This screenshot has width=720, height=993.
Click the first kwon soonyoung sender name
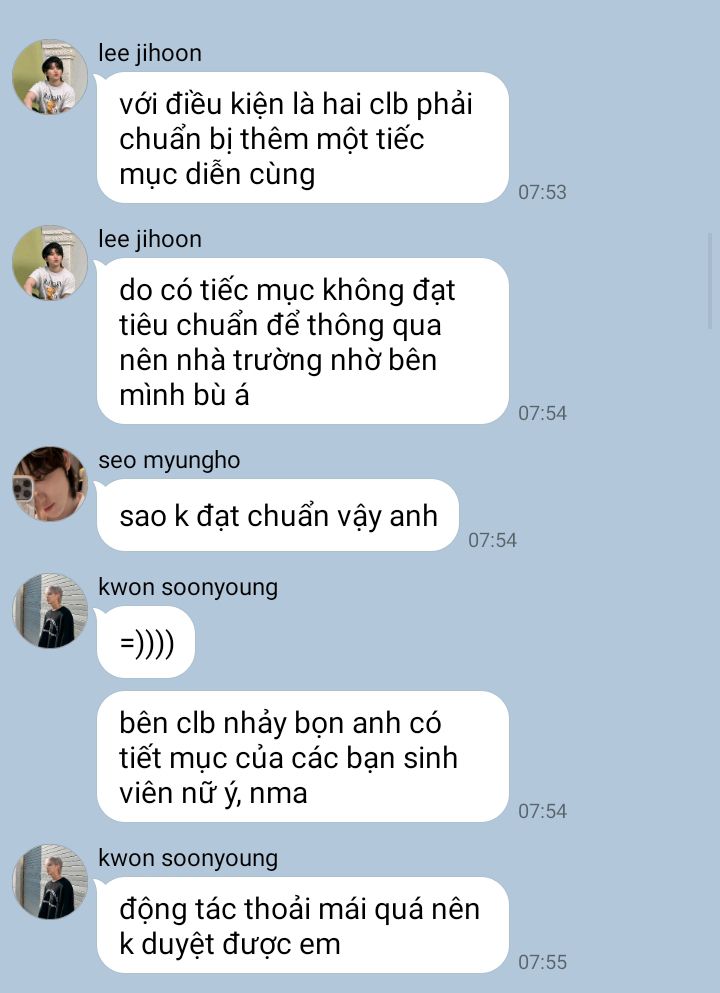click(188, 588)
